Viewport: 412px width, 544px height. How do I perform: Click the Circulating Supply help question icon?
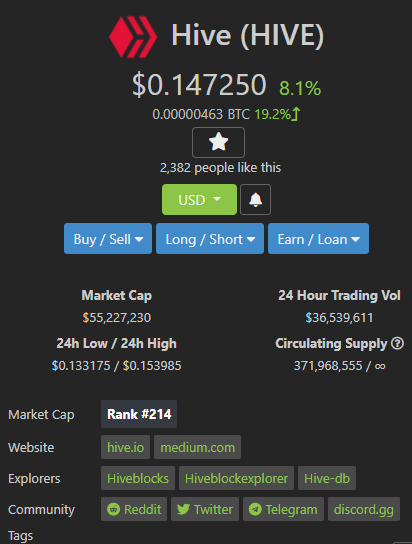pyautogui.click(x=397, y=343)
